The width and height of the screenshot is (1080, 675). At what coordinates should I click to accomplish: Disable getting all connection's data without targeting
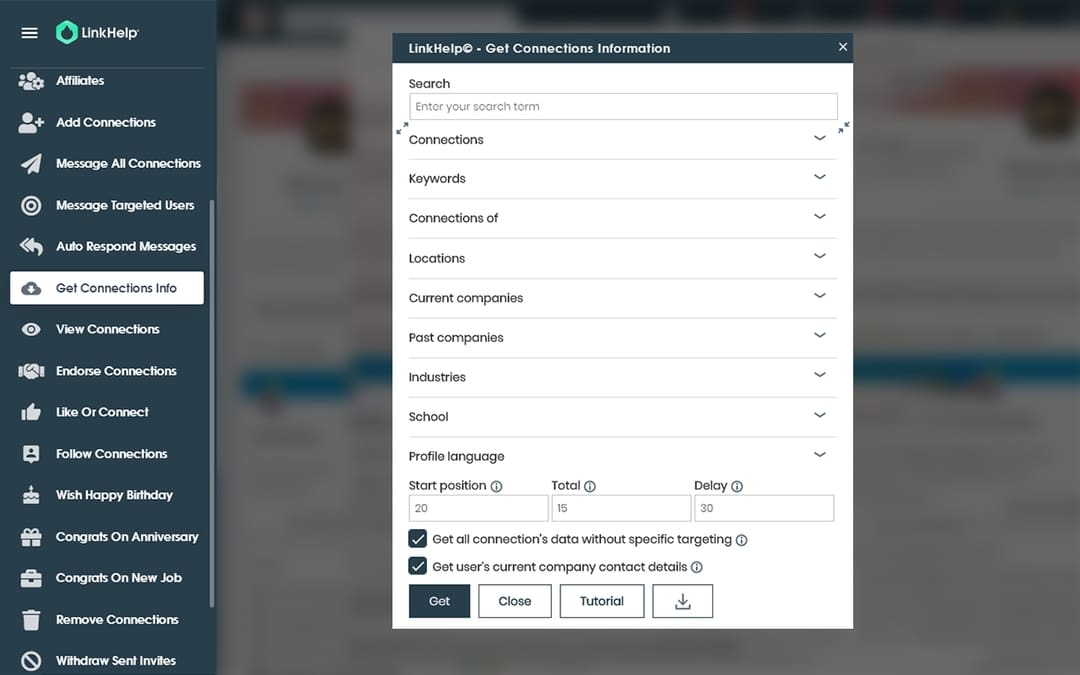(418, 538)
